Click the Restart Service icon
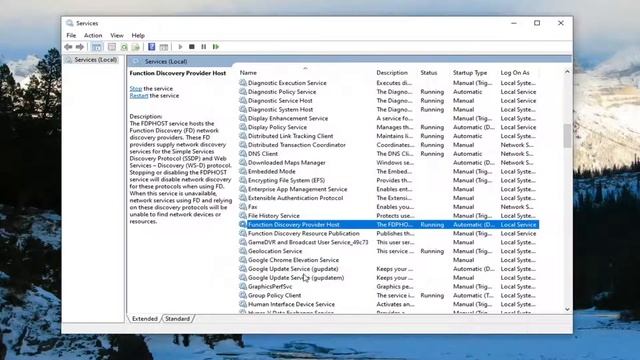 coord(216,47)
